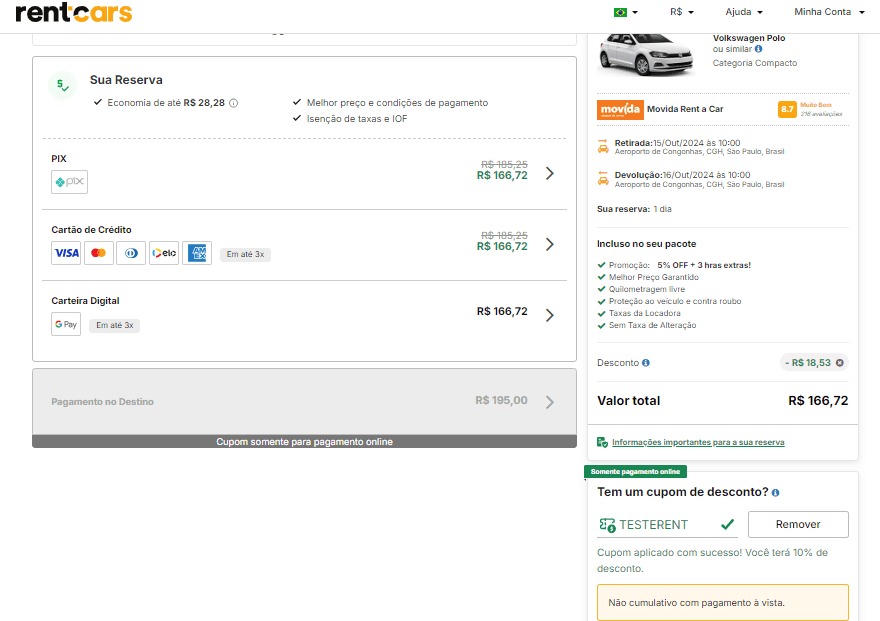
Task: Select the Diners Club card icon
Action: click(131, 253)
